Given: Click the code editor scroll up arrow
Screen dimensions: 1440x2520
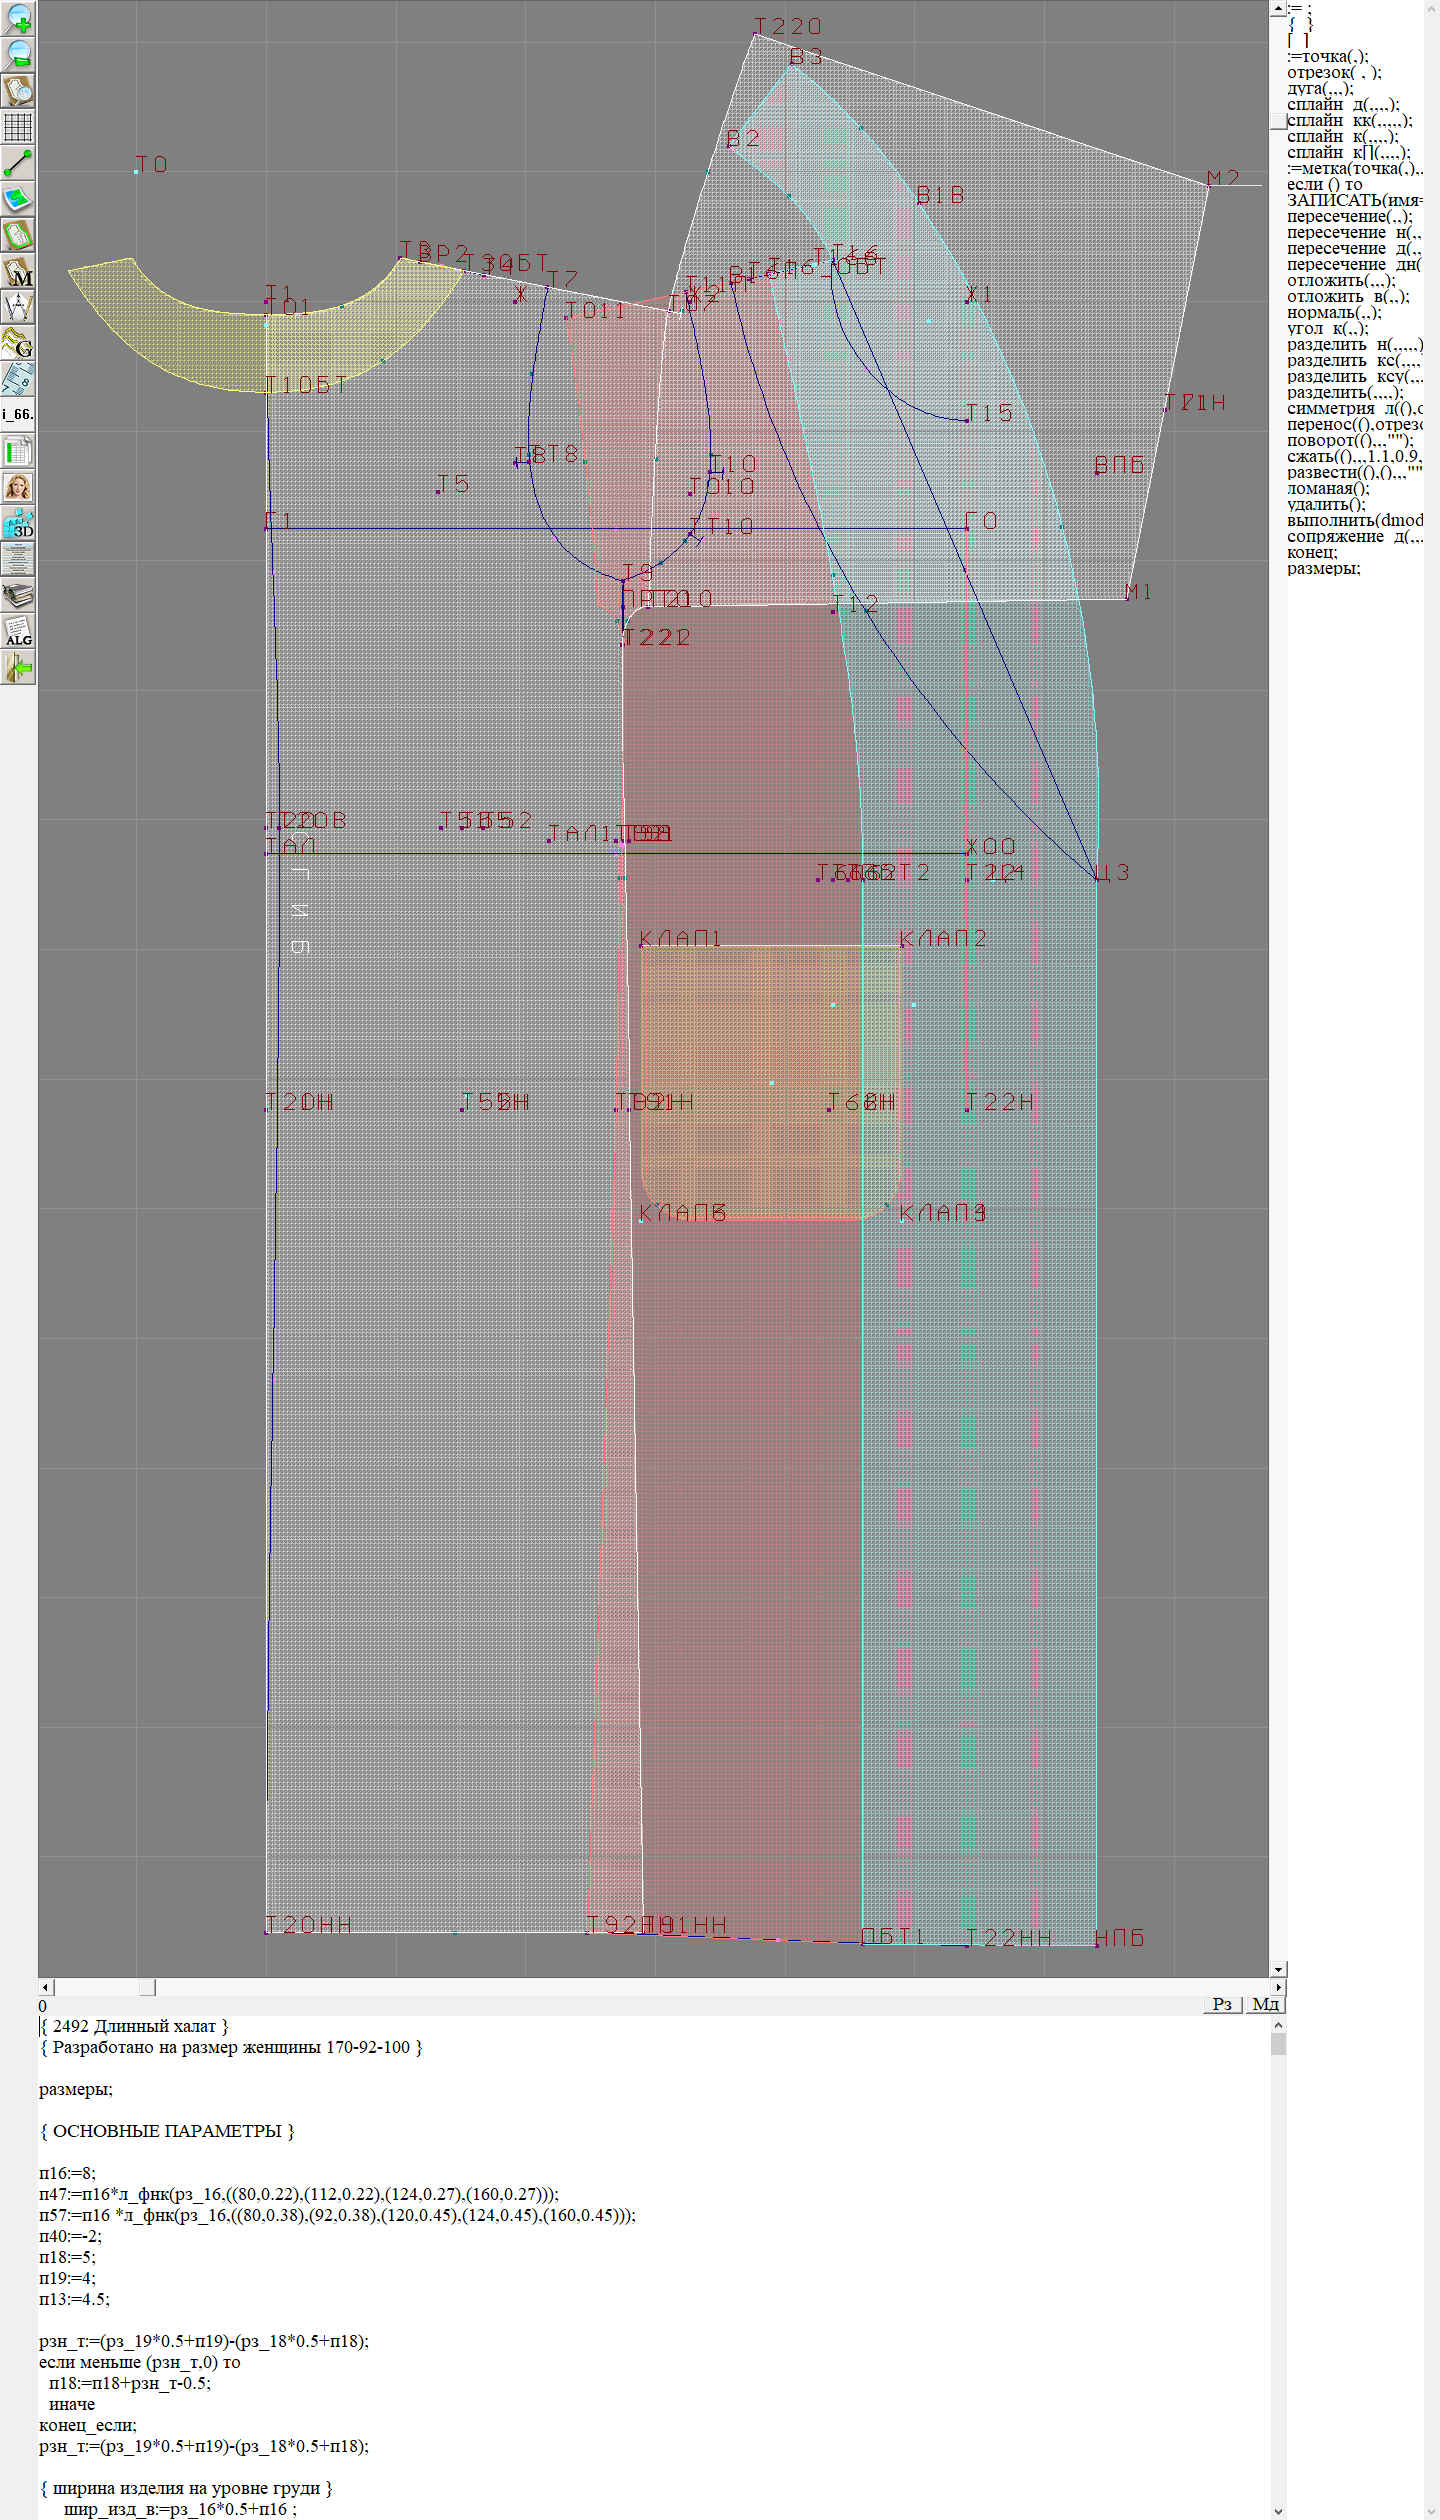Looking at the screenshot, I should pyautogui.click(x=1277, y=2025).
